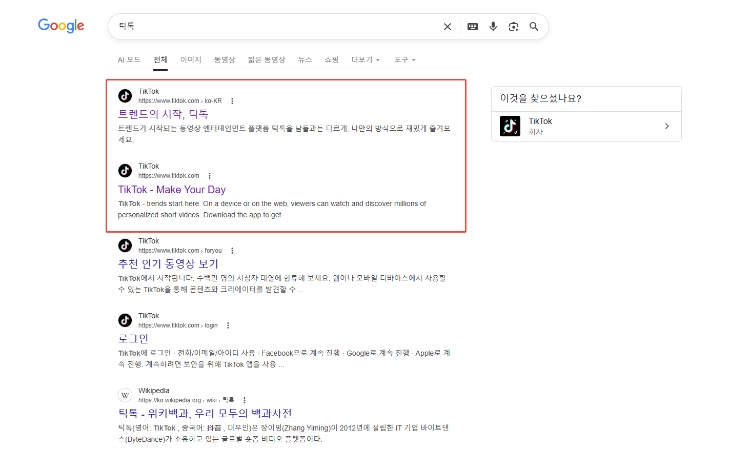
Task: Click the tiktok.com › foryou URL text
Action: point(180,251)
